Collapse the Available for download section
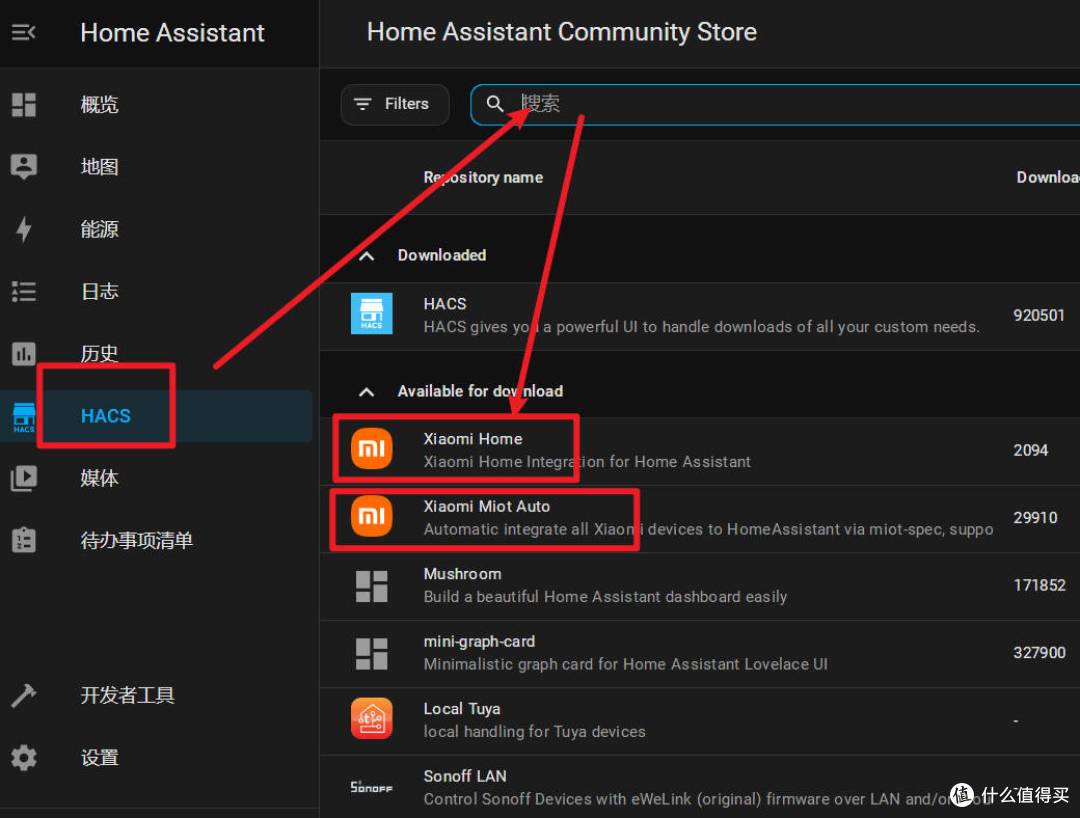1080x818 pixels. [367, 392]
